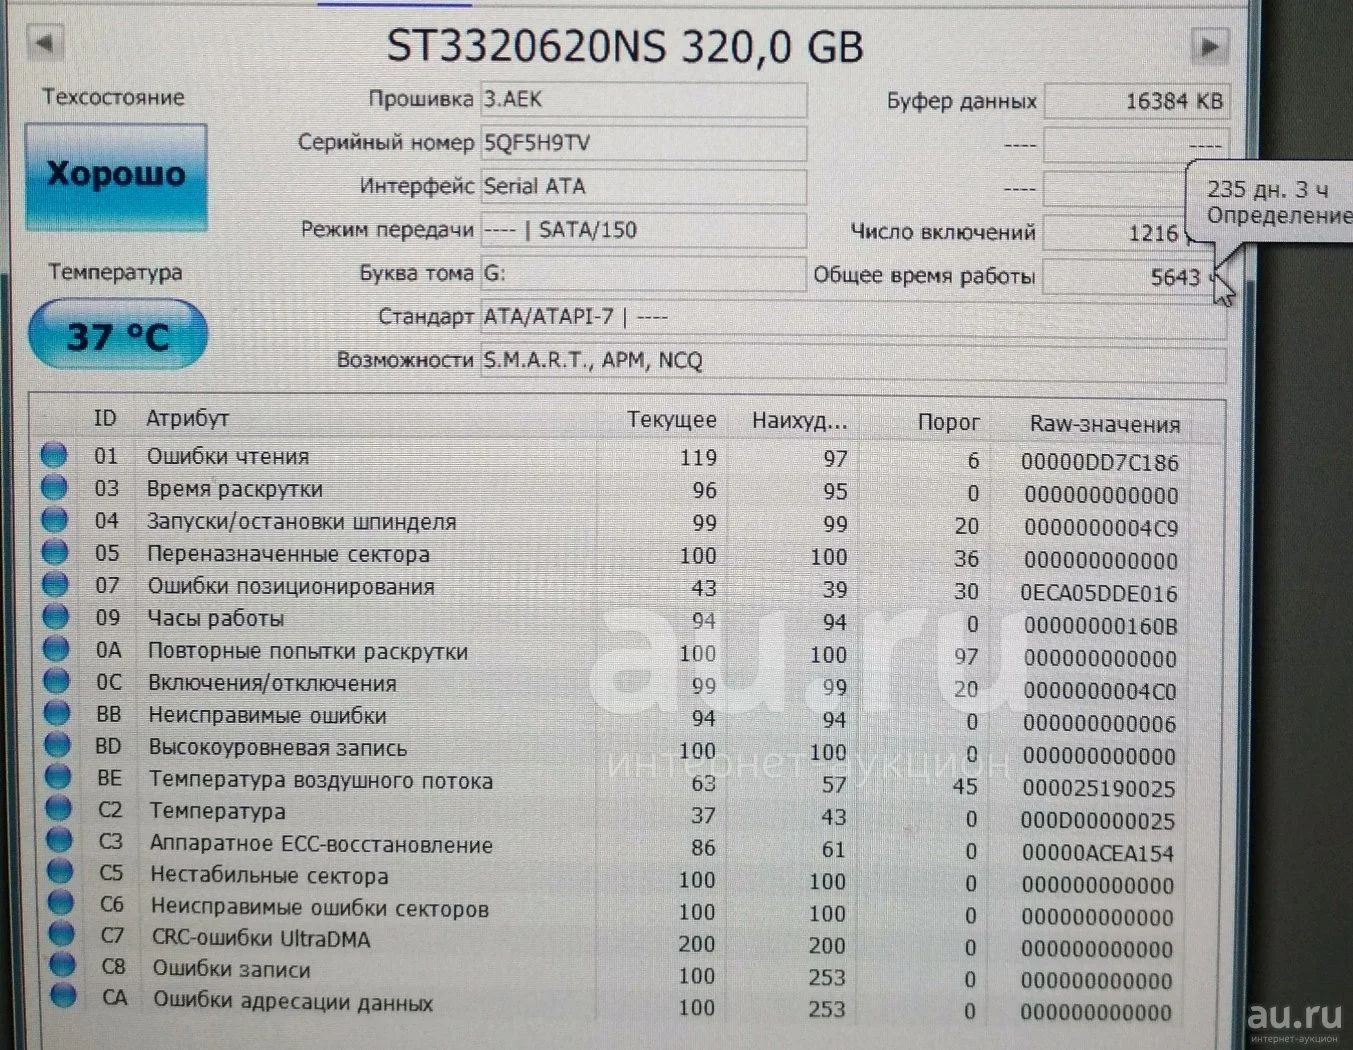Select the attribute text Температура воздушного потока
This screenshot has height=1050, width=1353.
coord(321,781)
